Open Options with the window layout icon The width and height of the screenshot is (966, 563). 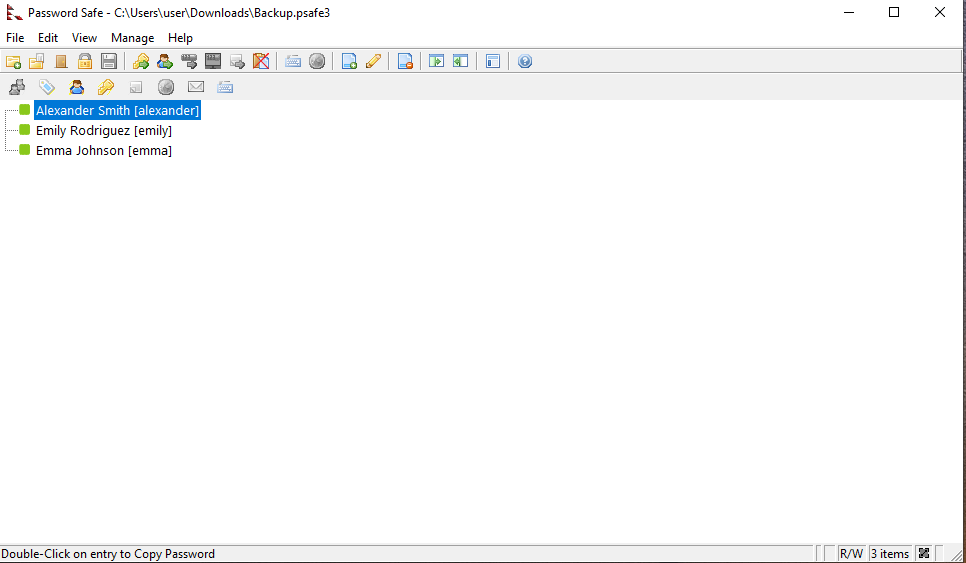(493, 62)
